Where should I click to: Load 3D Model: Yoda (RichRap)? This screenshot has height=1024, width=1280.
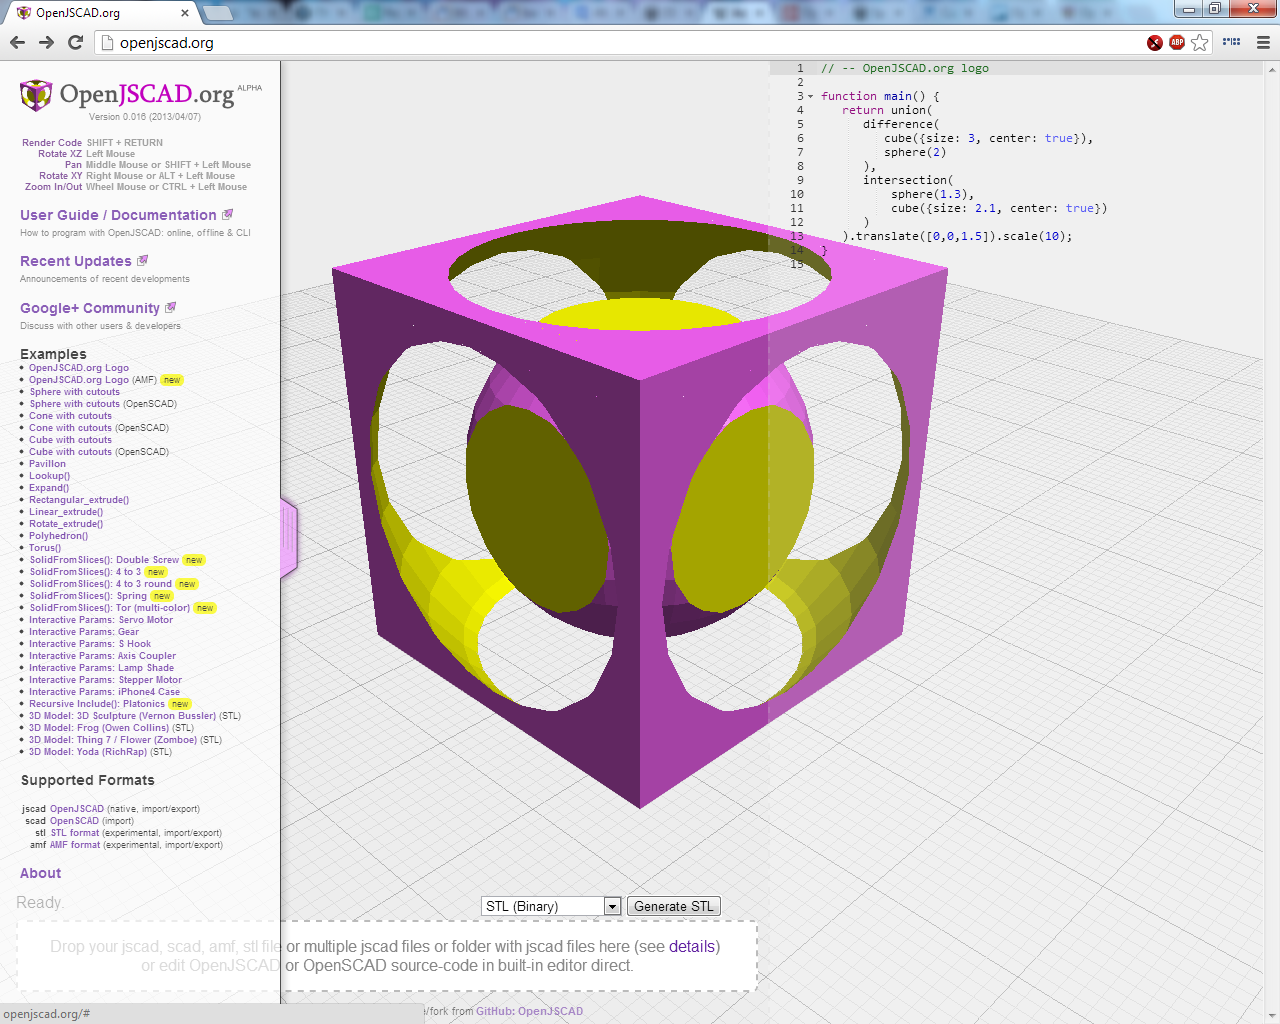click(88, 752)
